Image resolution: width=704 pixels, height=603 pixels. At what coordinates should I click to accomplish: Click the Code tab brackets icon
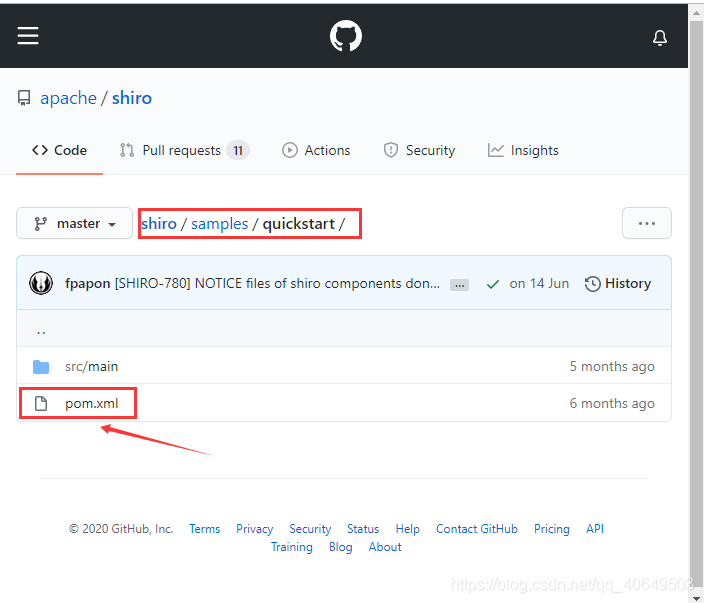coord(40,150)
